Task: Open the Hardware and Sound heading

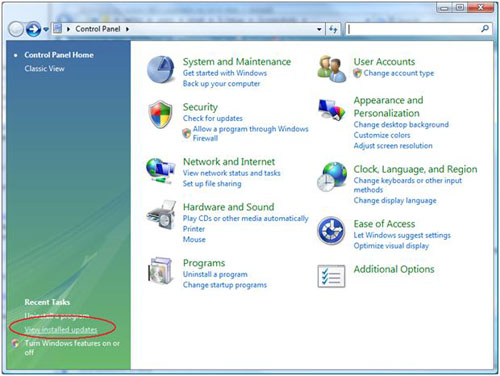Action: pyautogui.click(x=229, y=207)
